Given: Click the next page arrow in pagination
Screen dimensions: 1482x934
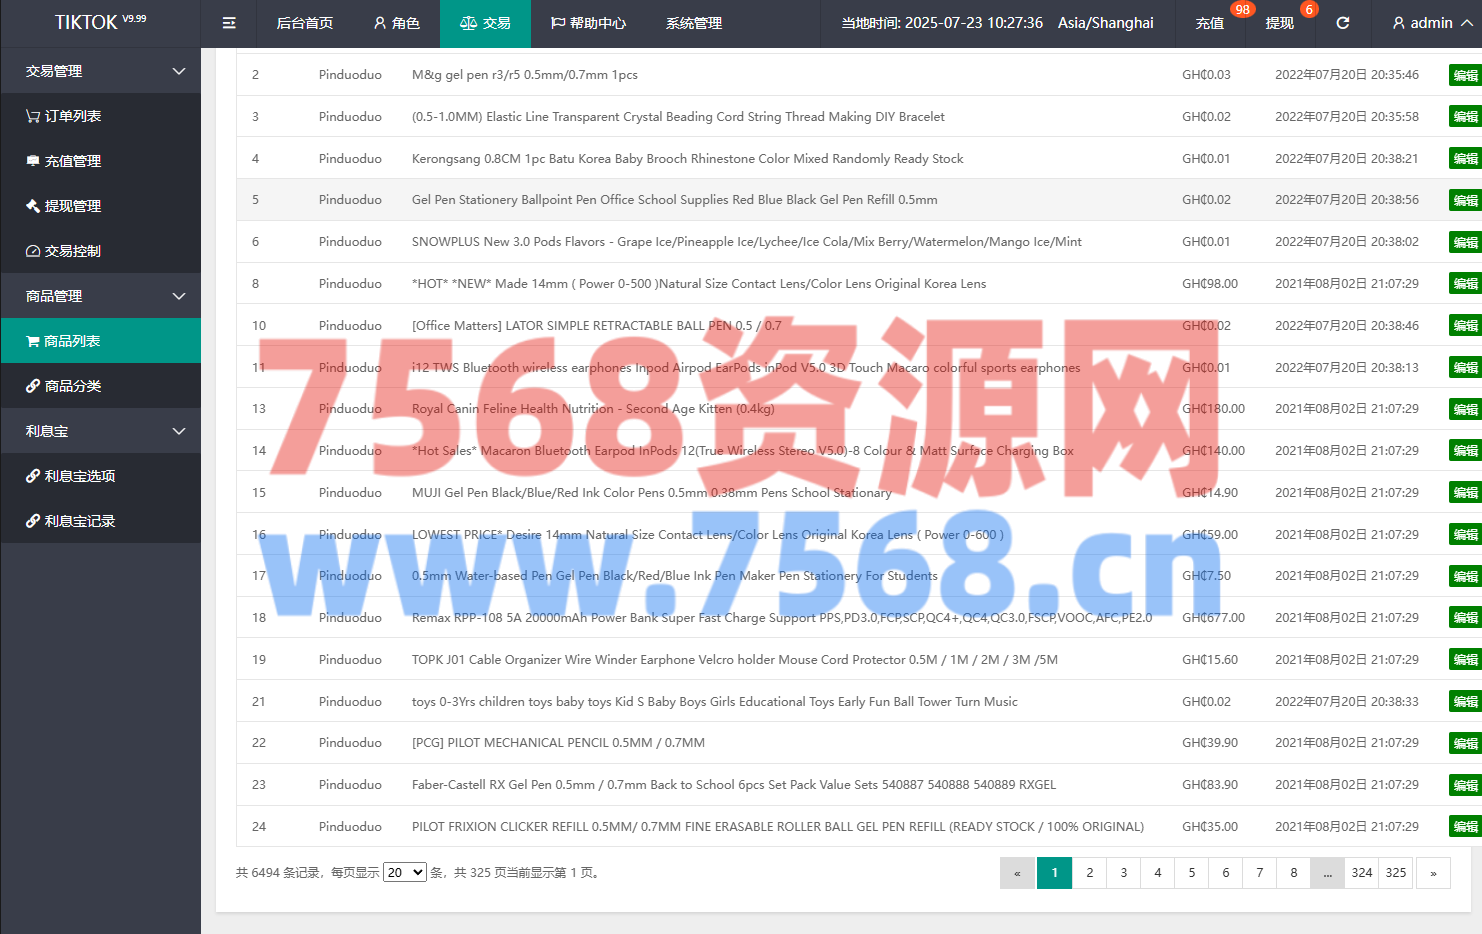Looking at the screenshot, I should [x=1433, y=873].
